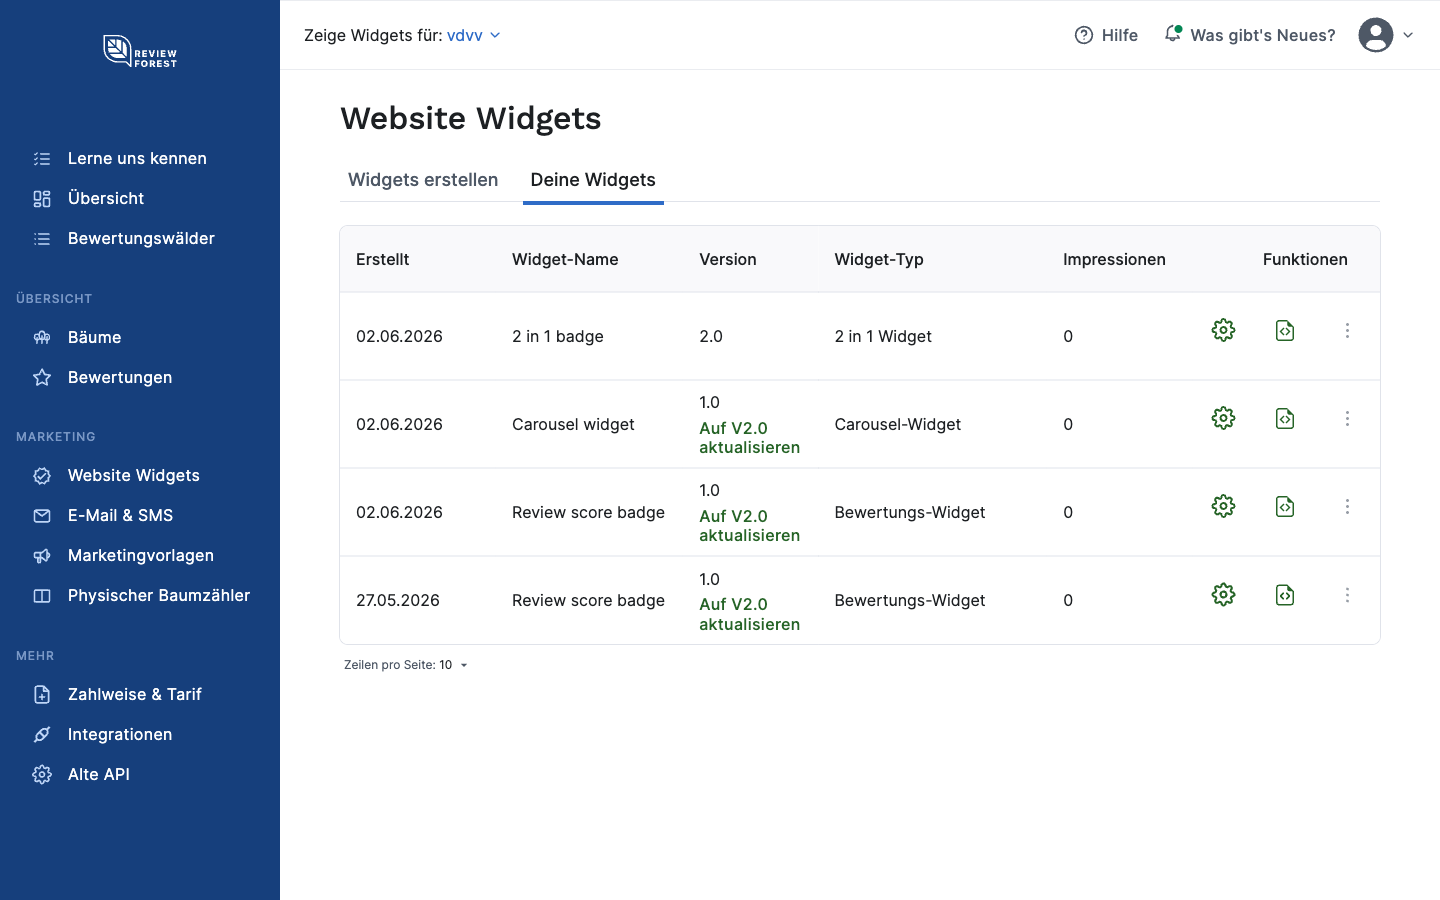Click the Bäume tree icon
Screen dimensions: 1440x900
click(42, 338)
